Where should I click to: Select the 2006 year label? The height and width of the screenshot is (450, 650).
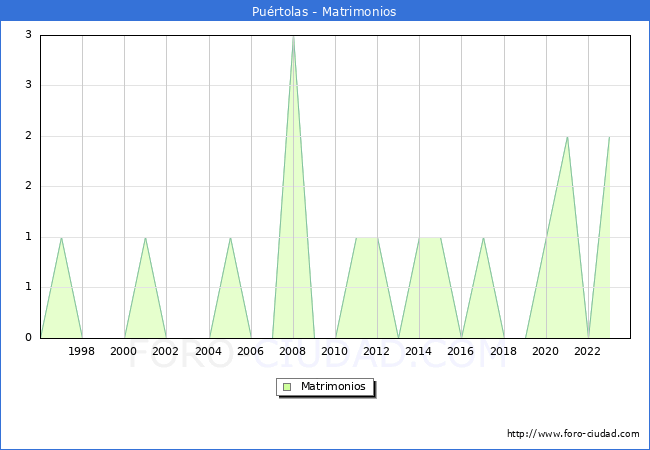tap(251, 351)
